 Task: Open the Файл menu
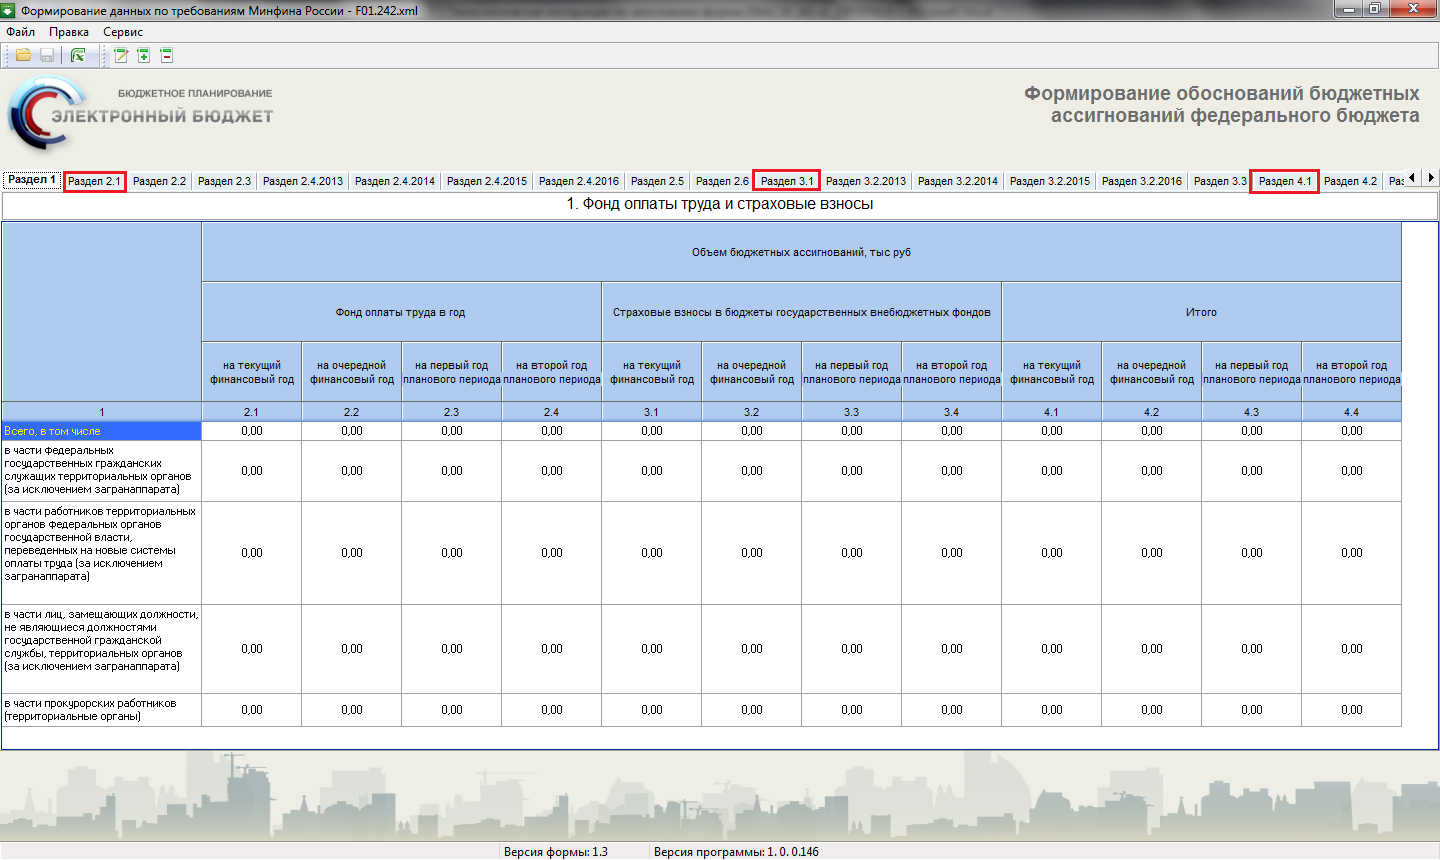pyautogui.click(x=20, y=32)
